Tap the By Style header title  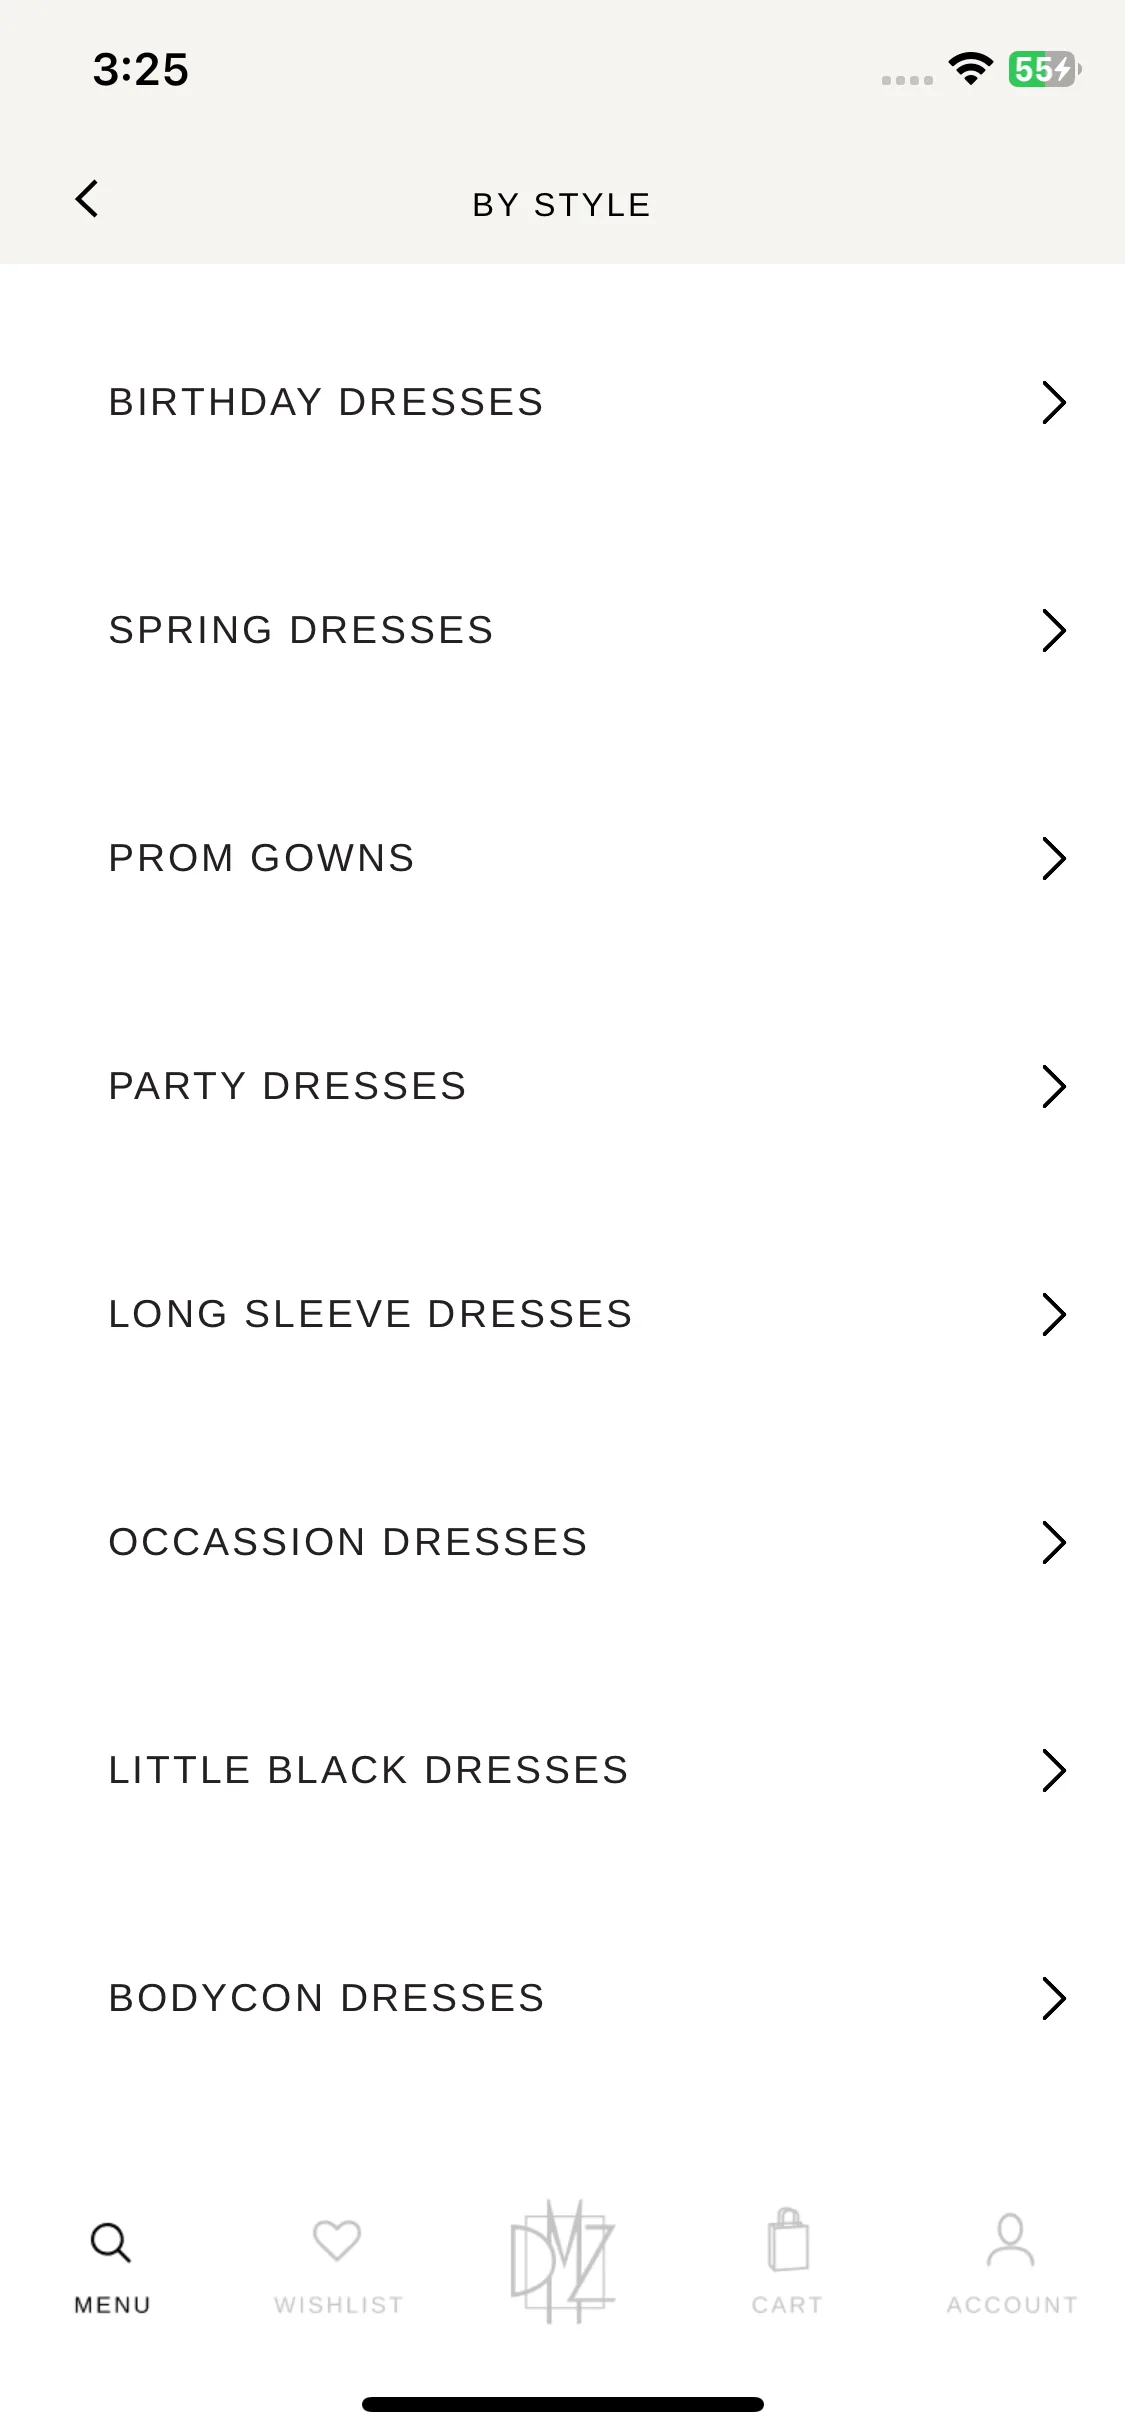click(562, 205)
